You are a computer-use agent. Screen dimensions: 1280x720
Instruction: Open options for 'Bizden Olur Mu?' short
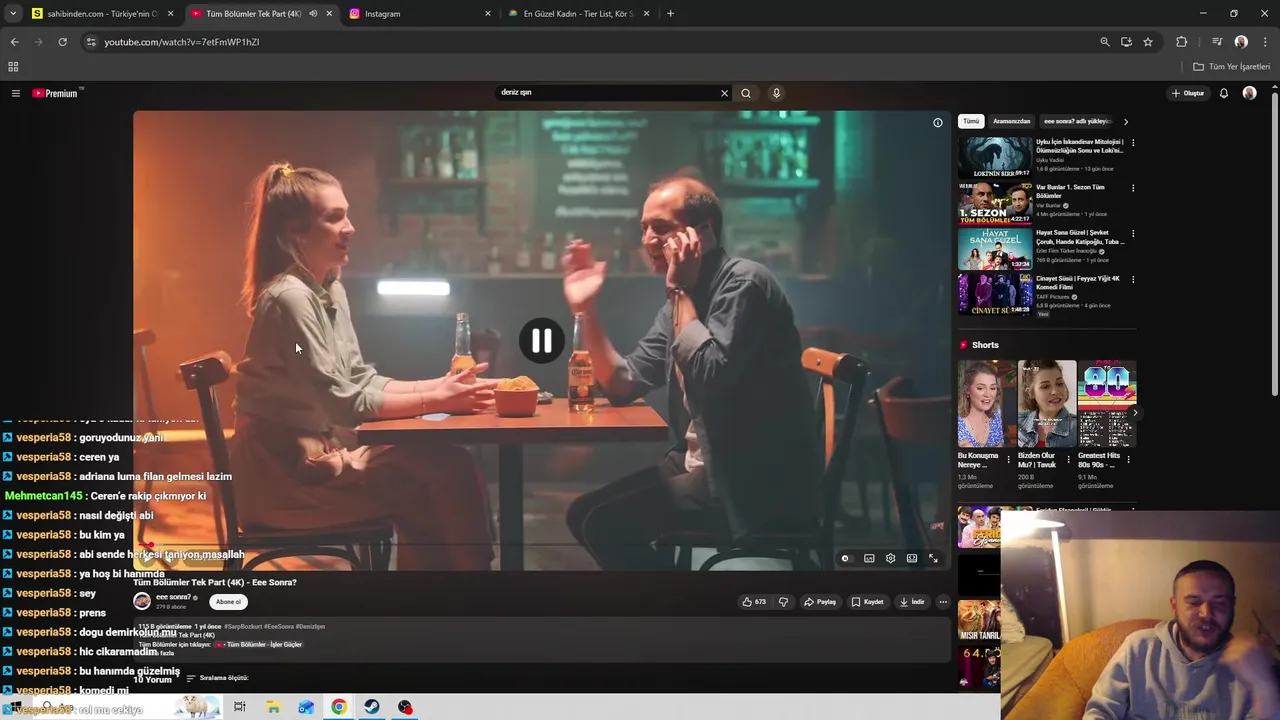click(1068, 460)
